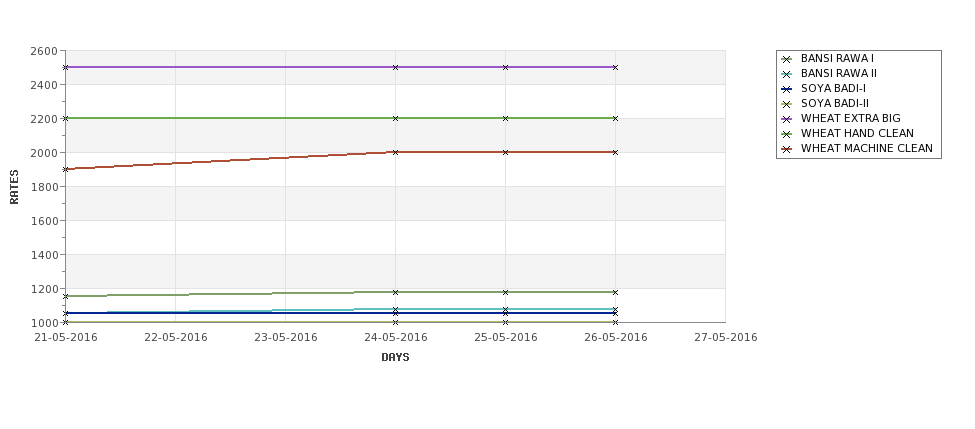Select the BANSI RAWA I legend label
This screenshot has height=429, width=975.
(837, 58)
